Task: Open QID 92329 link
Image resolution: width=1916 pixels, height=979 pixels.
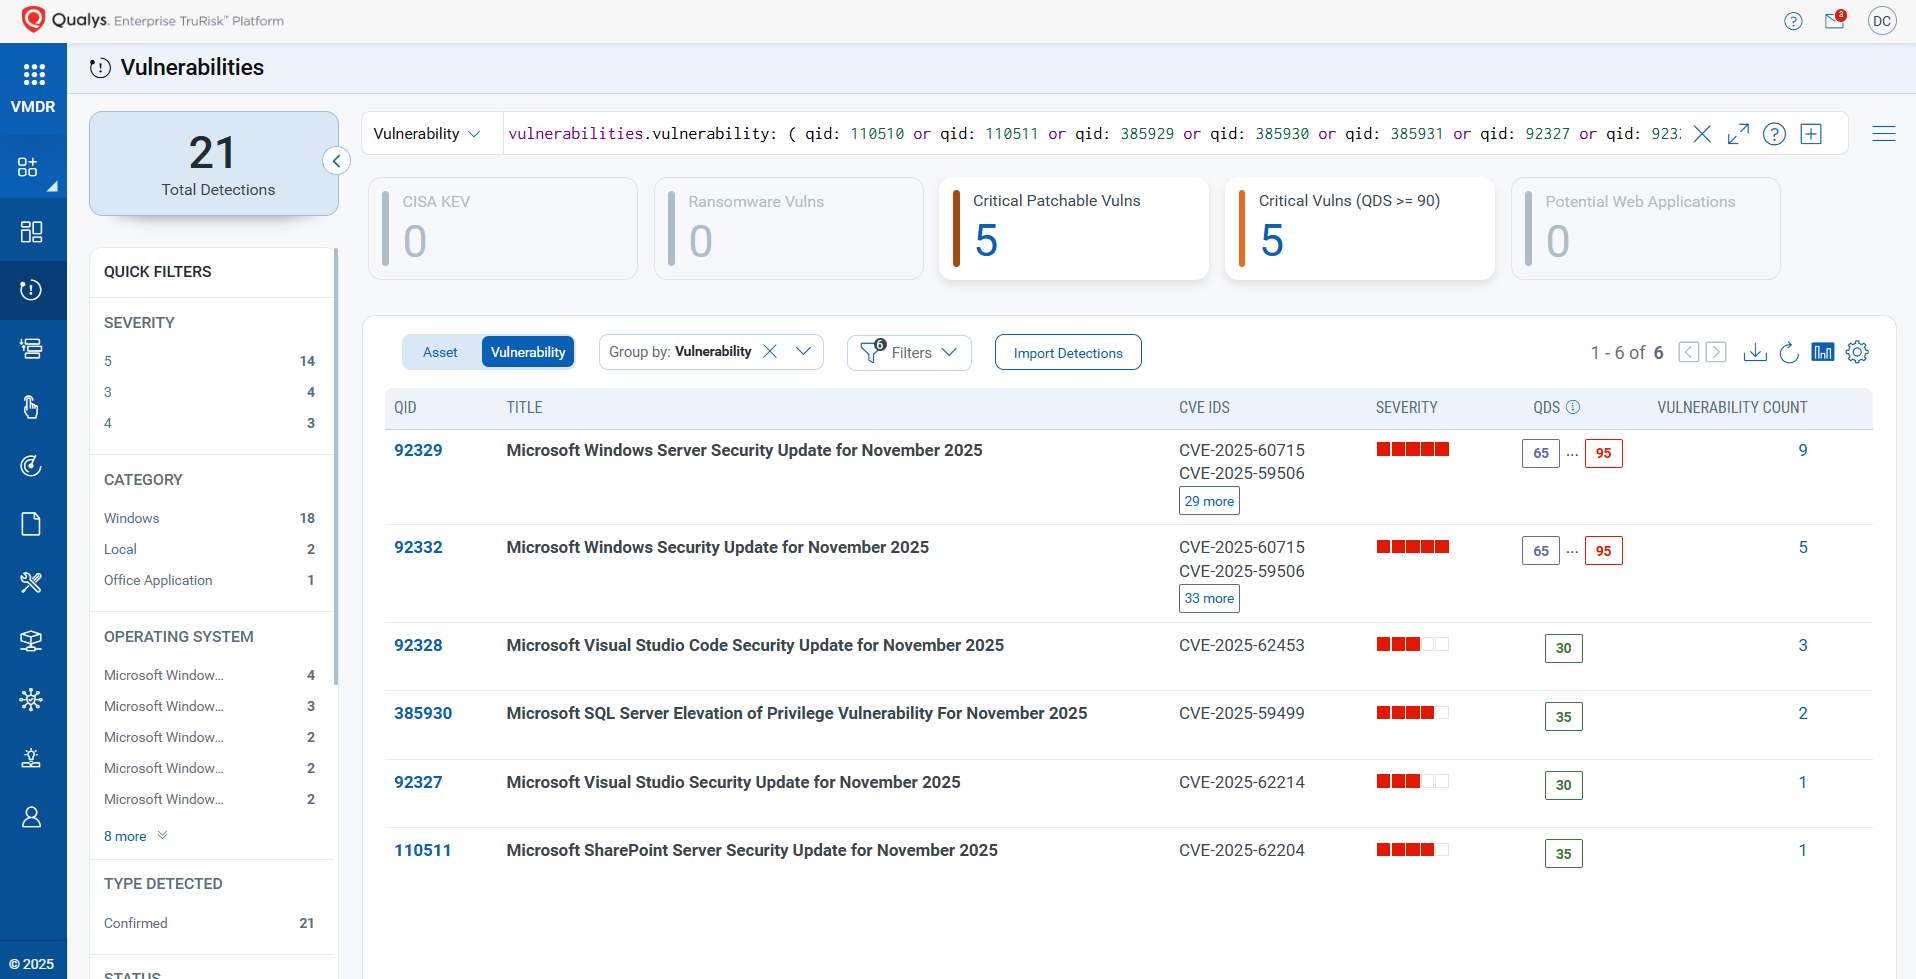Action: coord(418,450)
